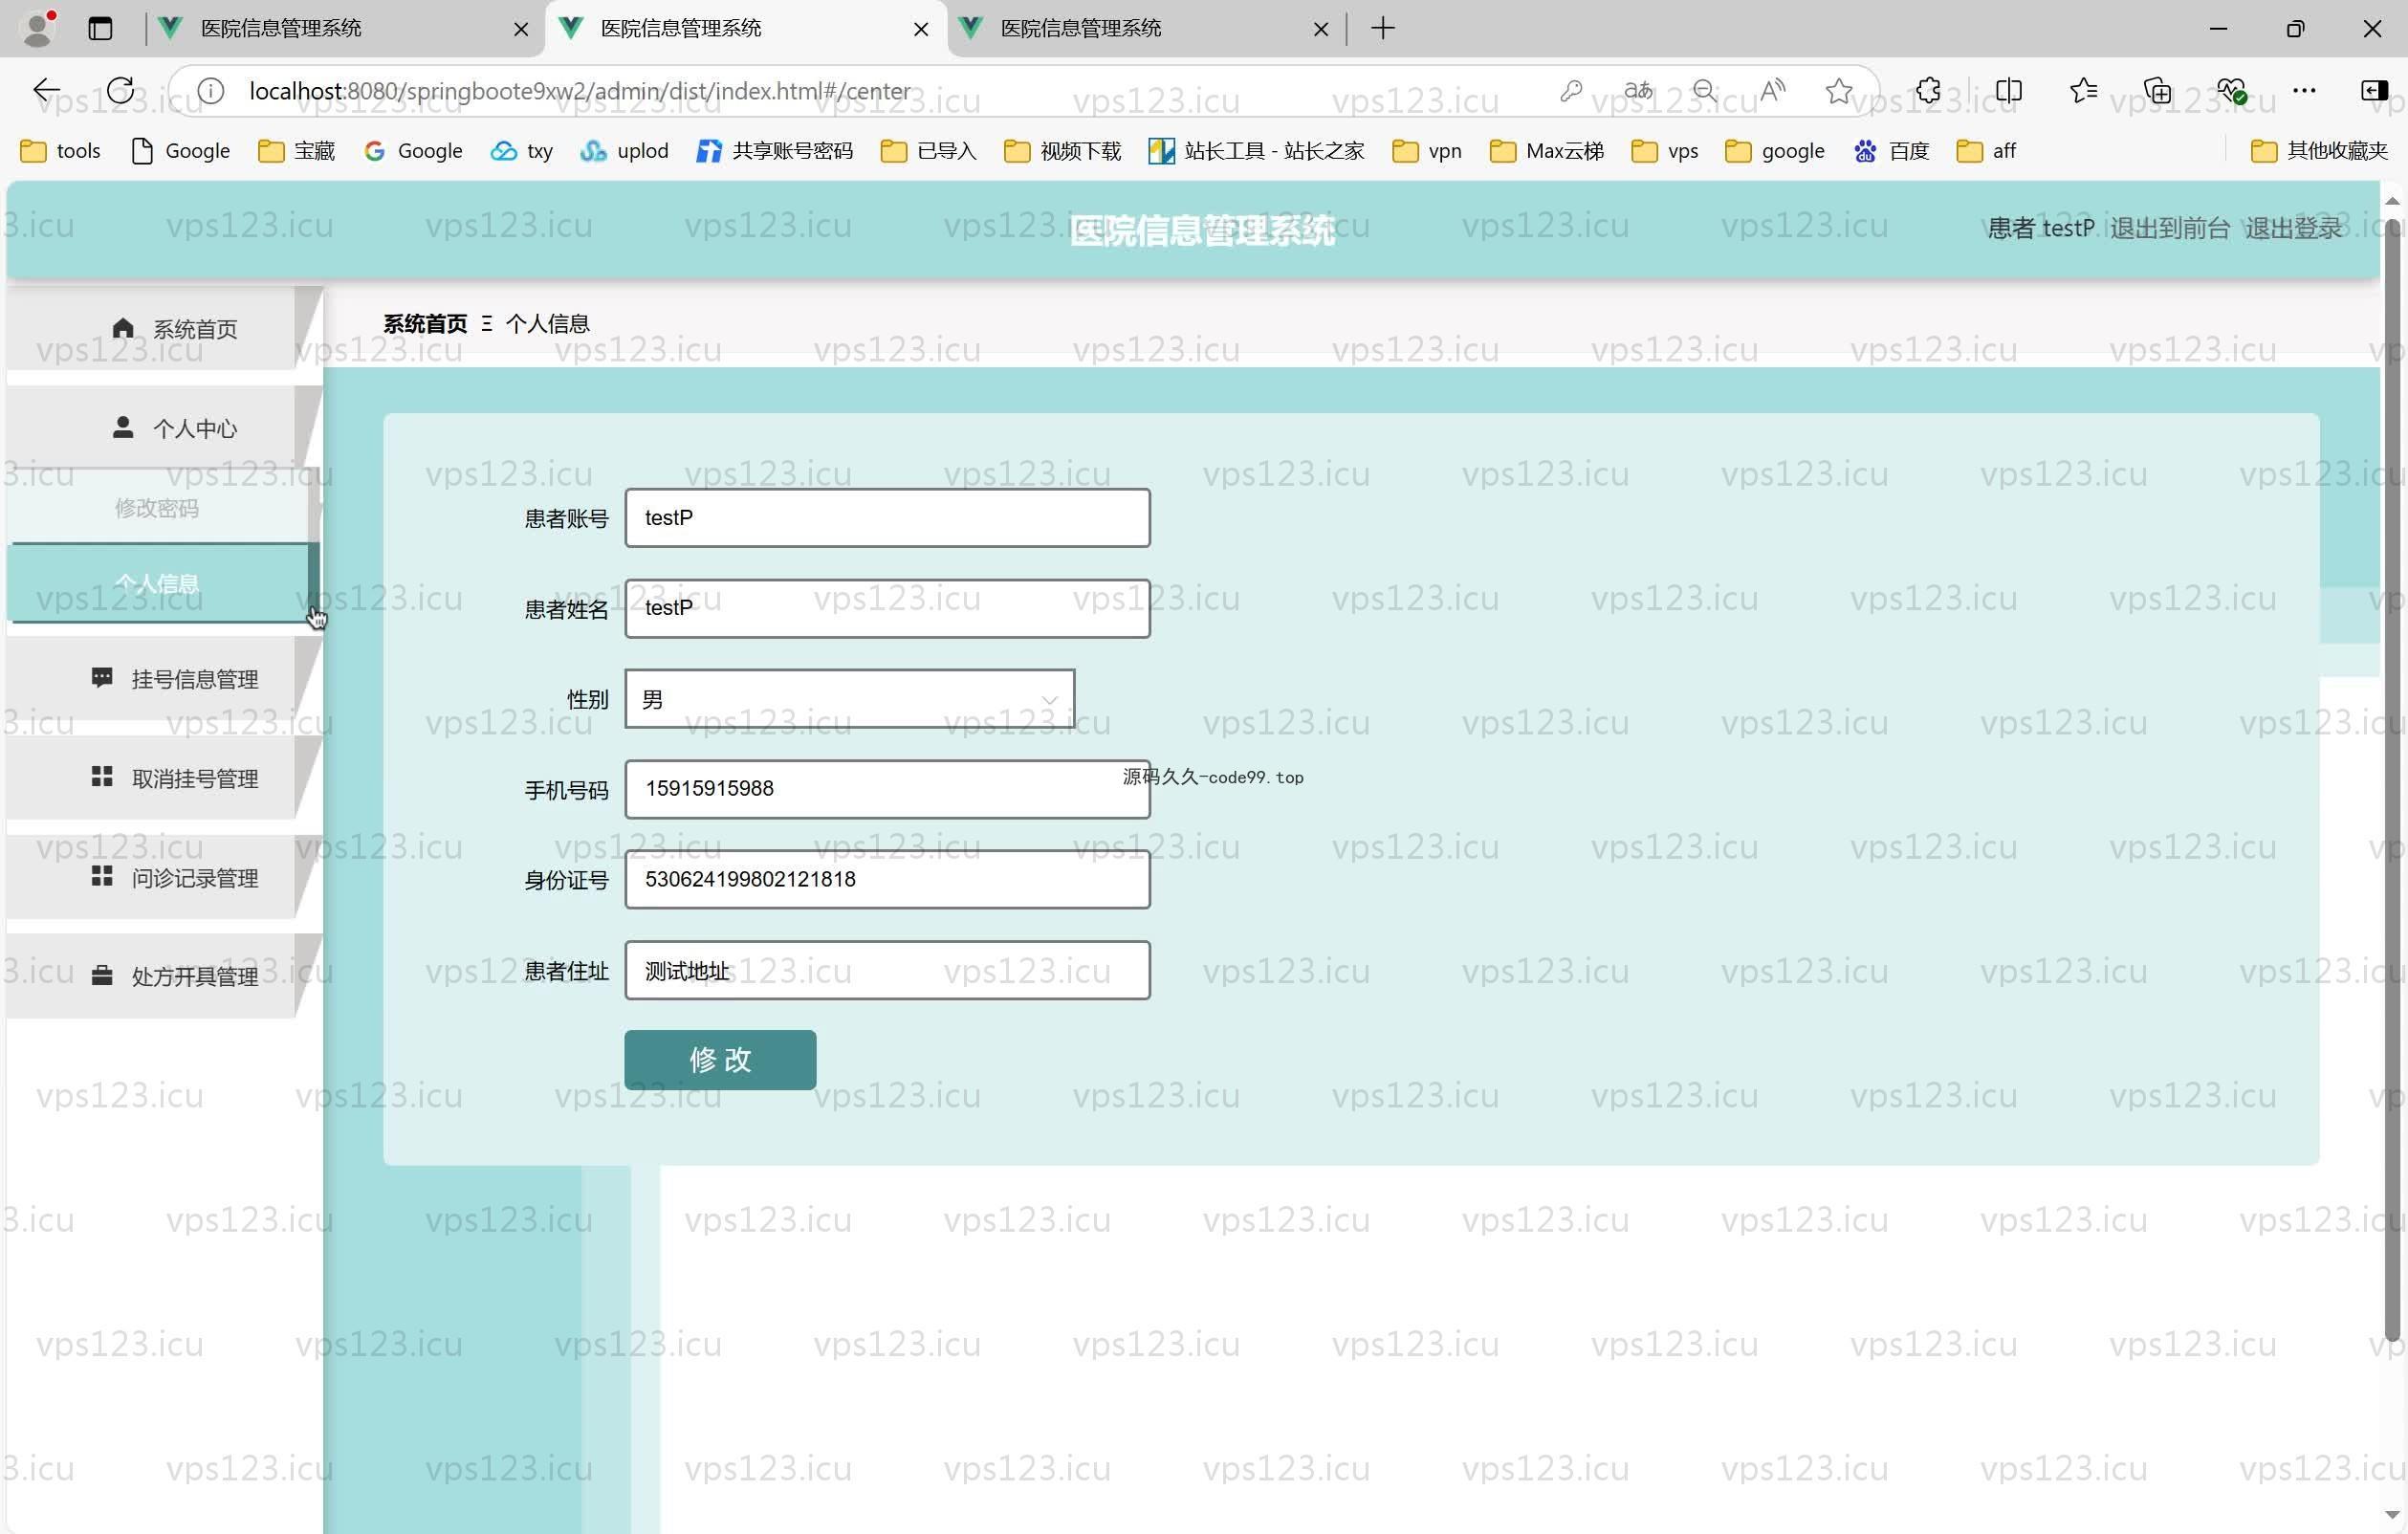
Task: Open the 已导入 bookmarks folder
Action: coord(928,151)
